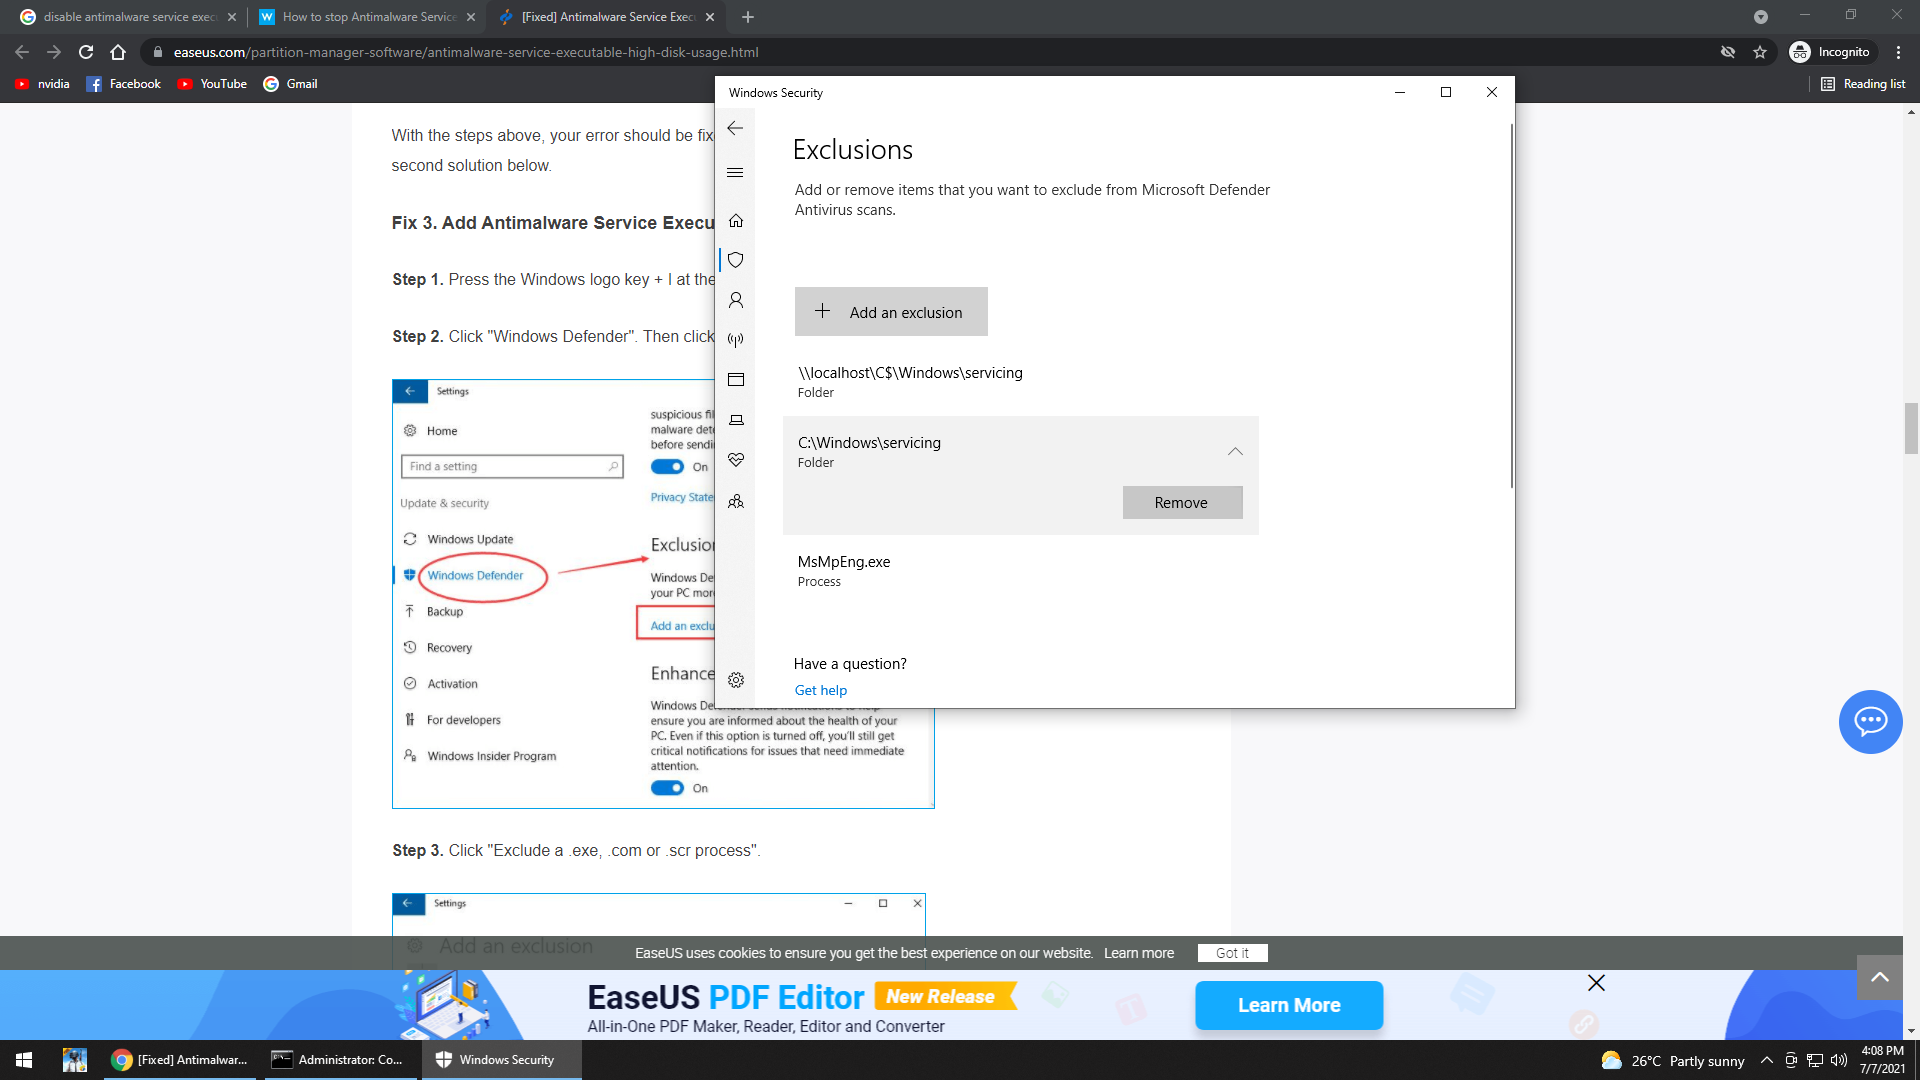Open Device performance & health heart icon
This screenshot has height=1080, width=1920.
pos(736,460)
